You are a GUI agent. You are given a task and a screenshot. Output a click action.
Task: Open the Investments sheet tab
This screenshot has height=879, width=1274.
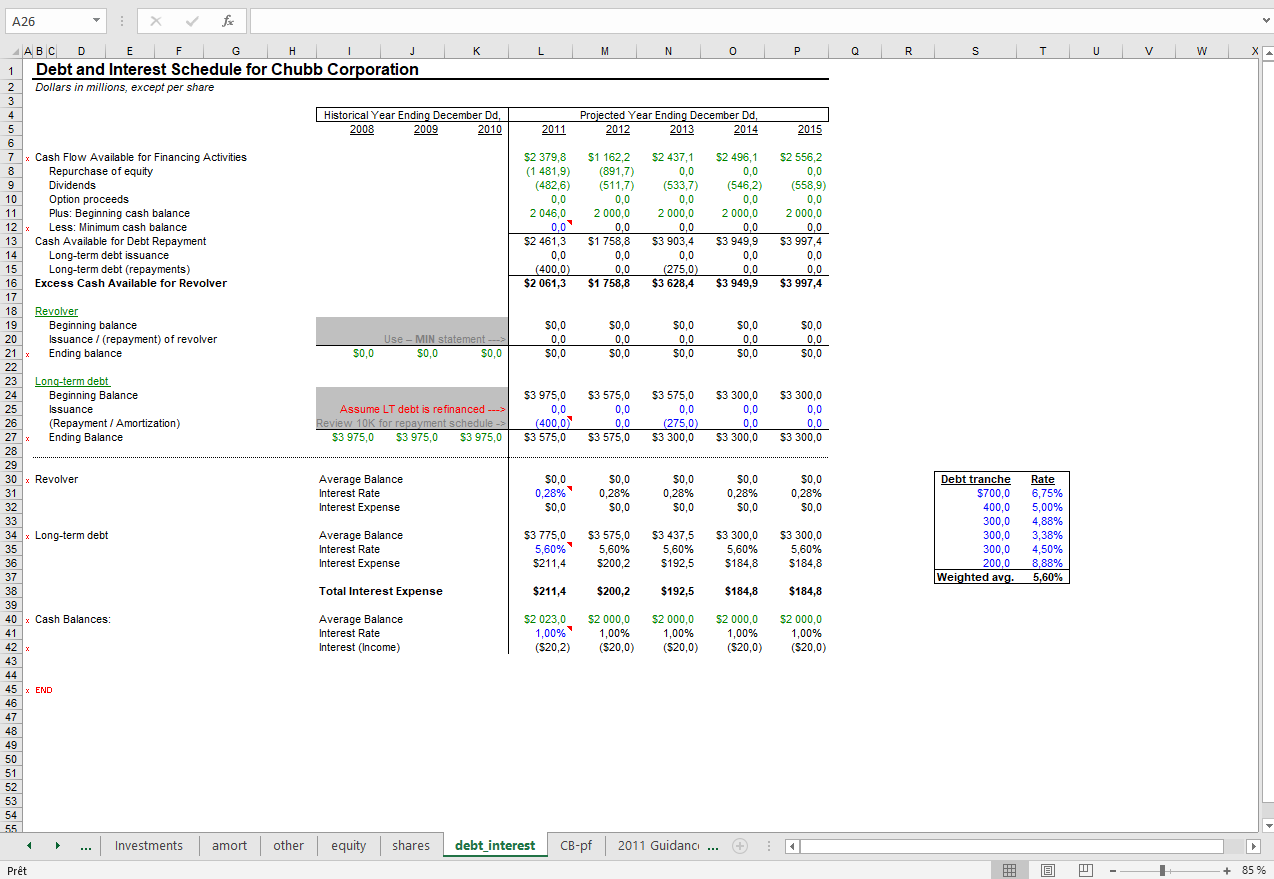149,846
